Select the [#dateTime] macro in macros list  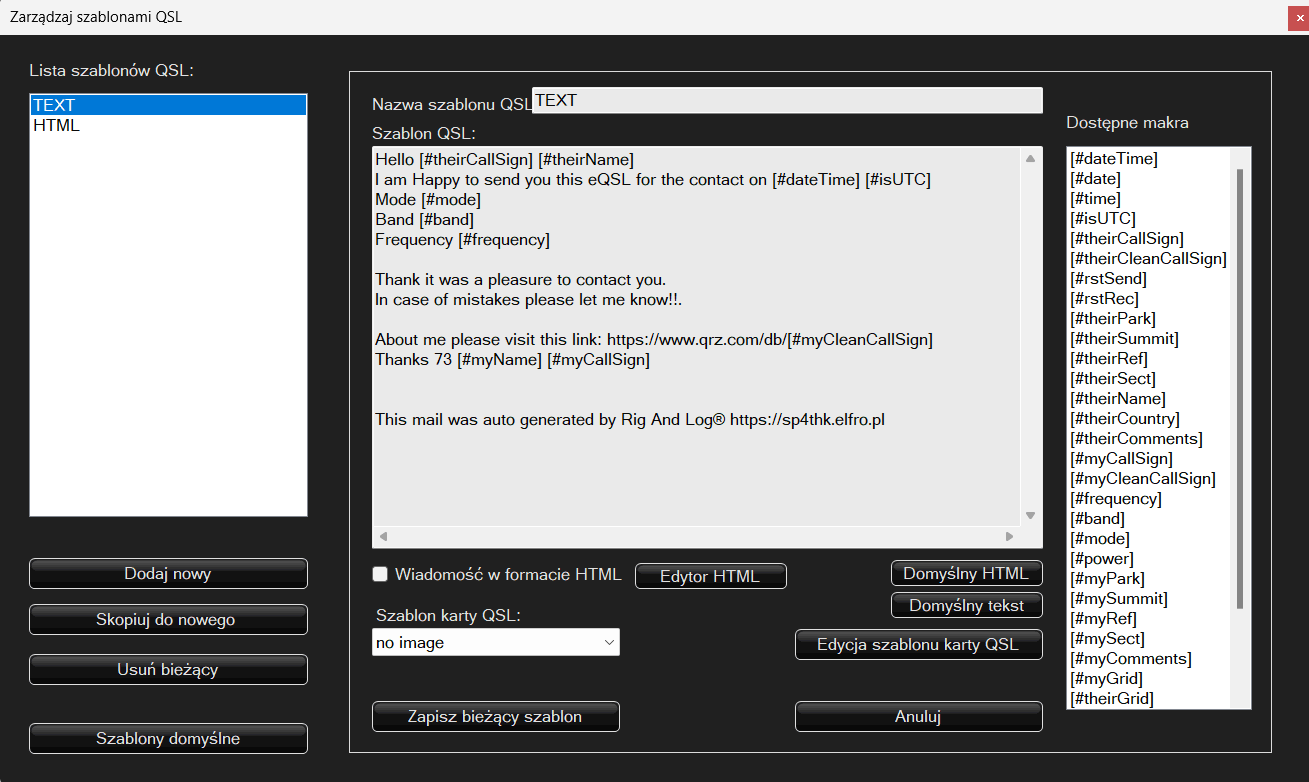pos(1114,159)
